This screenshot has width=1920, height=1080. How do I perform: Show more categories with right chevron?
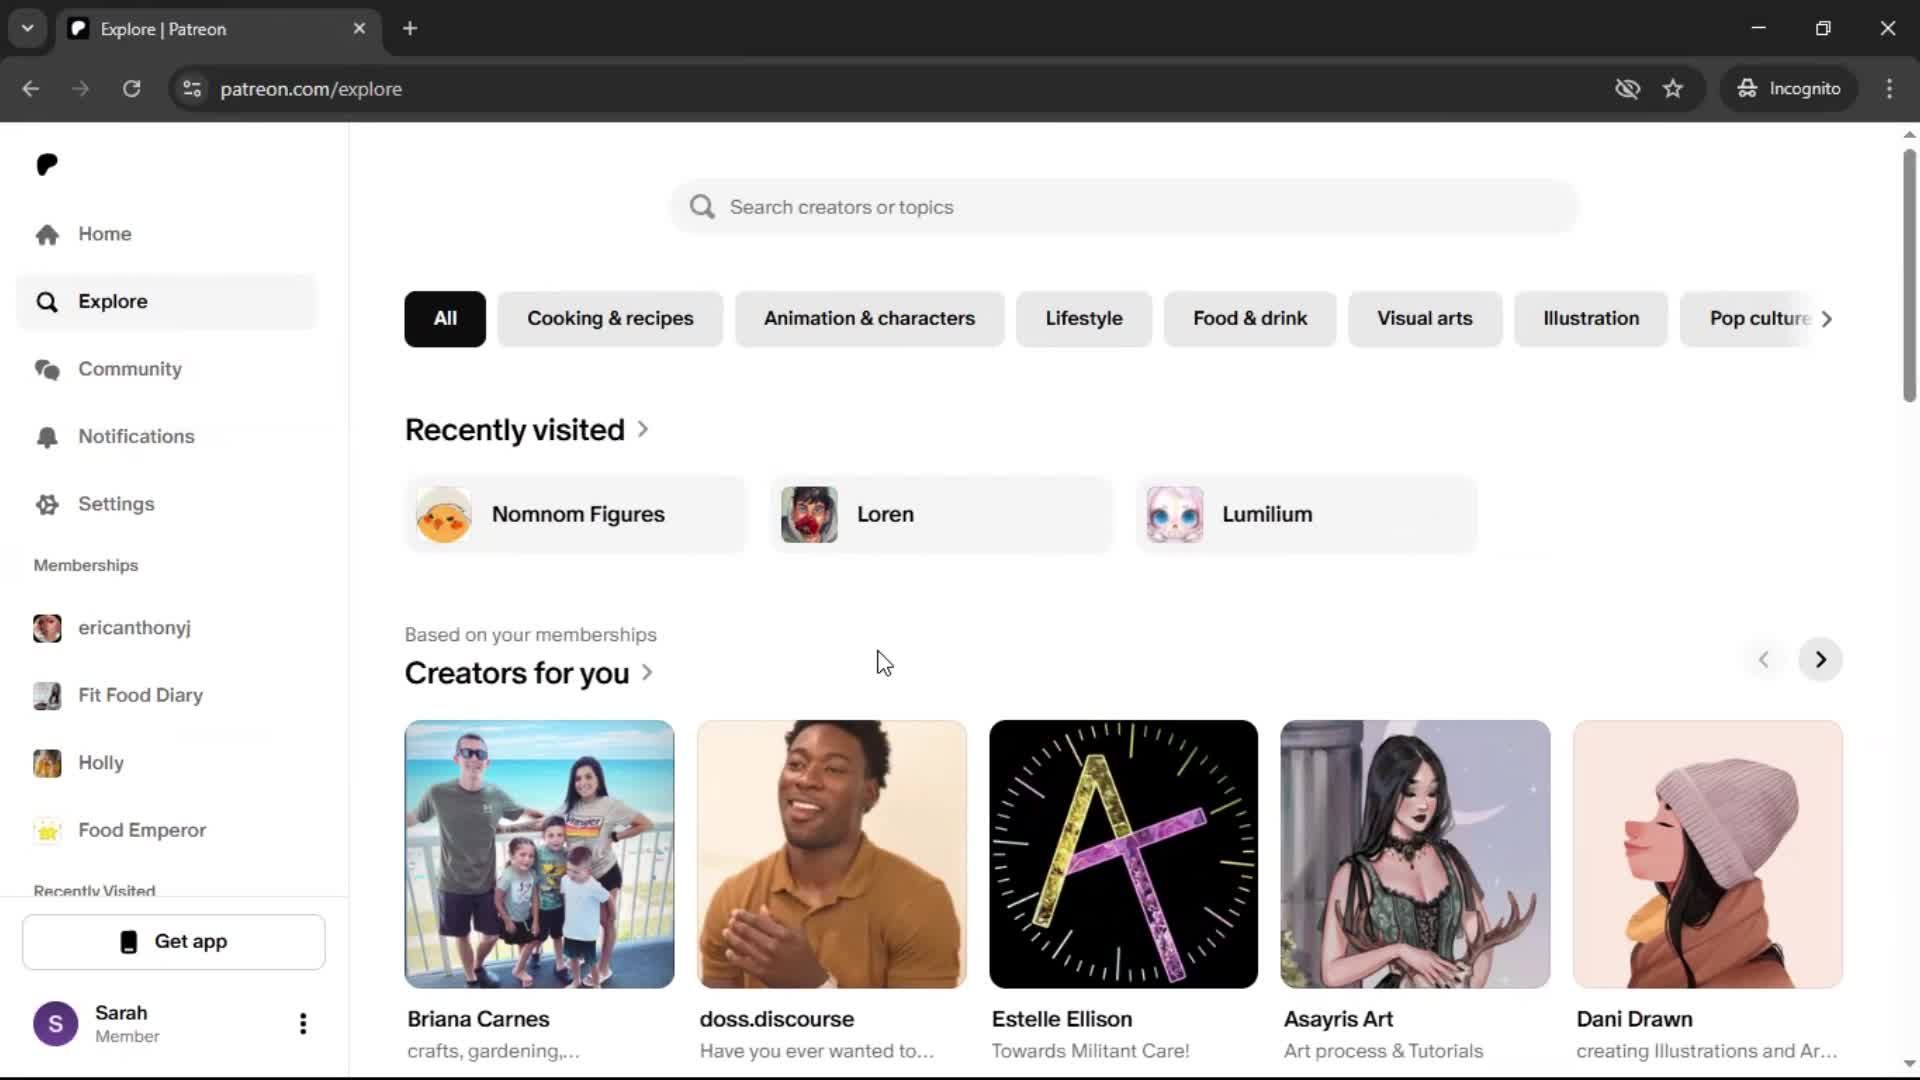[x=1827, y=319]
